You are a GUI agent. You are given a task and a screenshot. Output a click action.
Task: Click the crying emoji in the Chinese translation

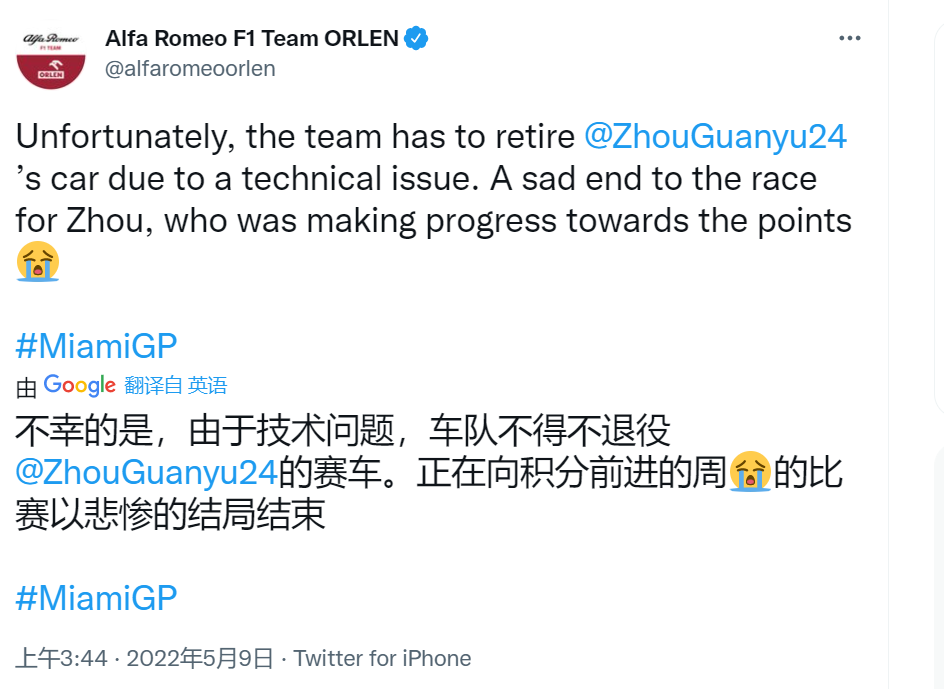point(748,472)
